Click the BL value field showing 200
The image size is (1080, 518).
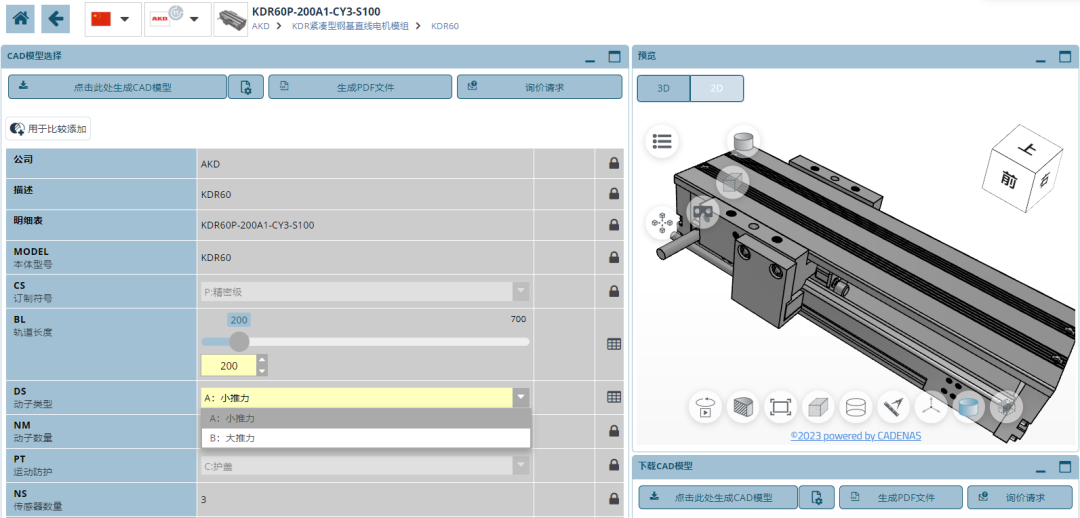[x=228, y=366]
